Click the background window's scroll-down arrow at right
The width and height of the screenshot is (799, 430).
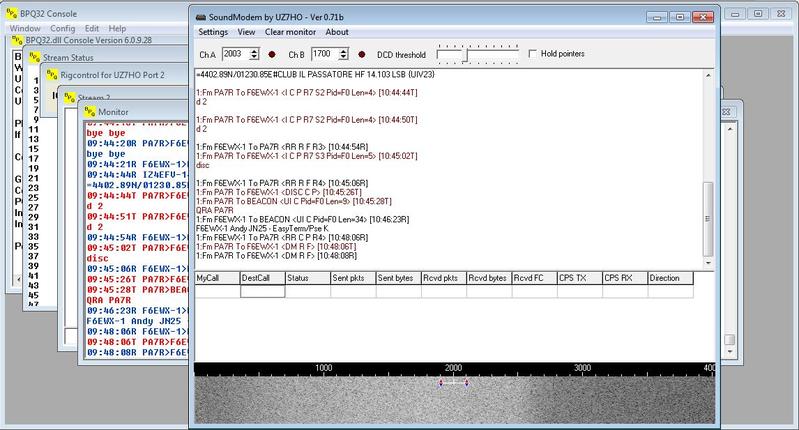pos(730,352)
